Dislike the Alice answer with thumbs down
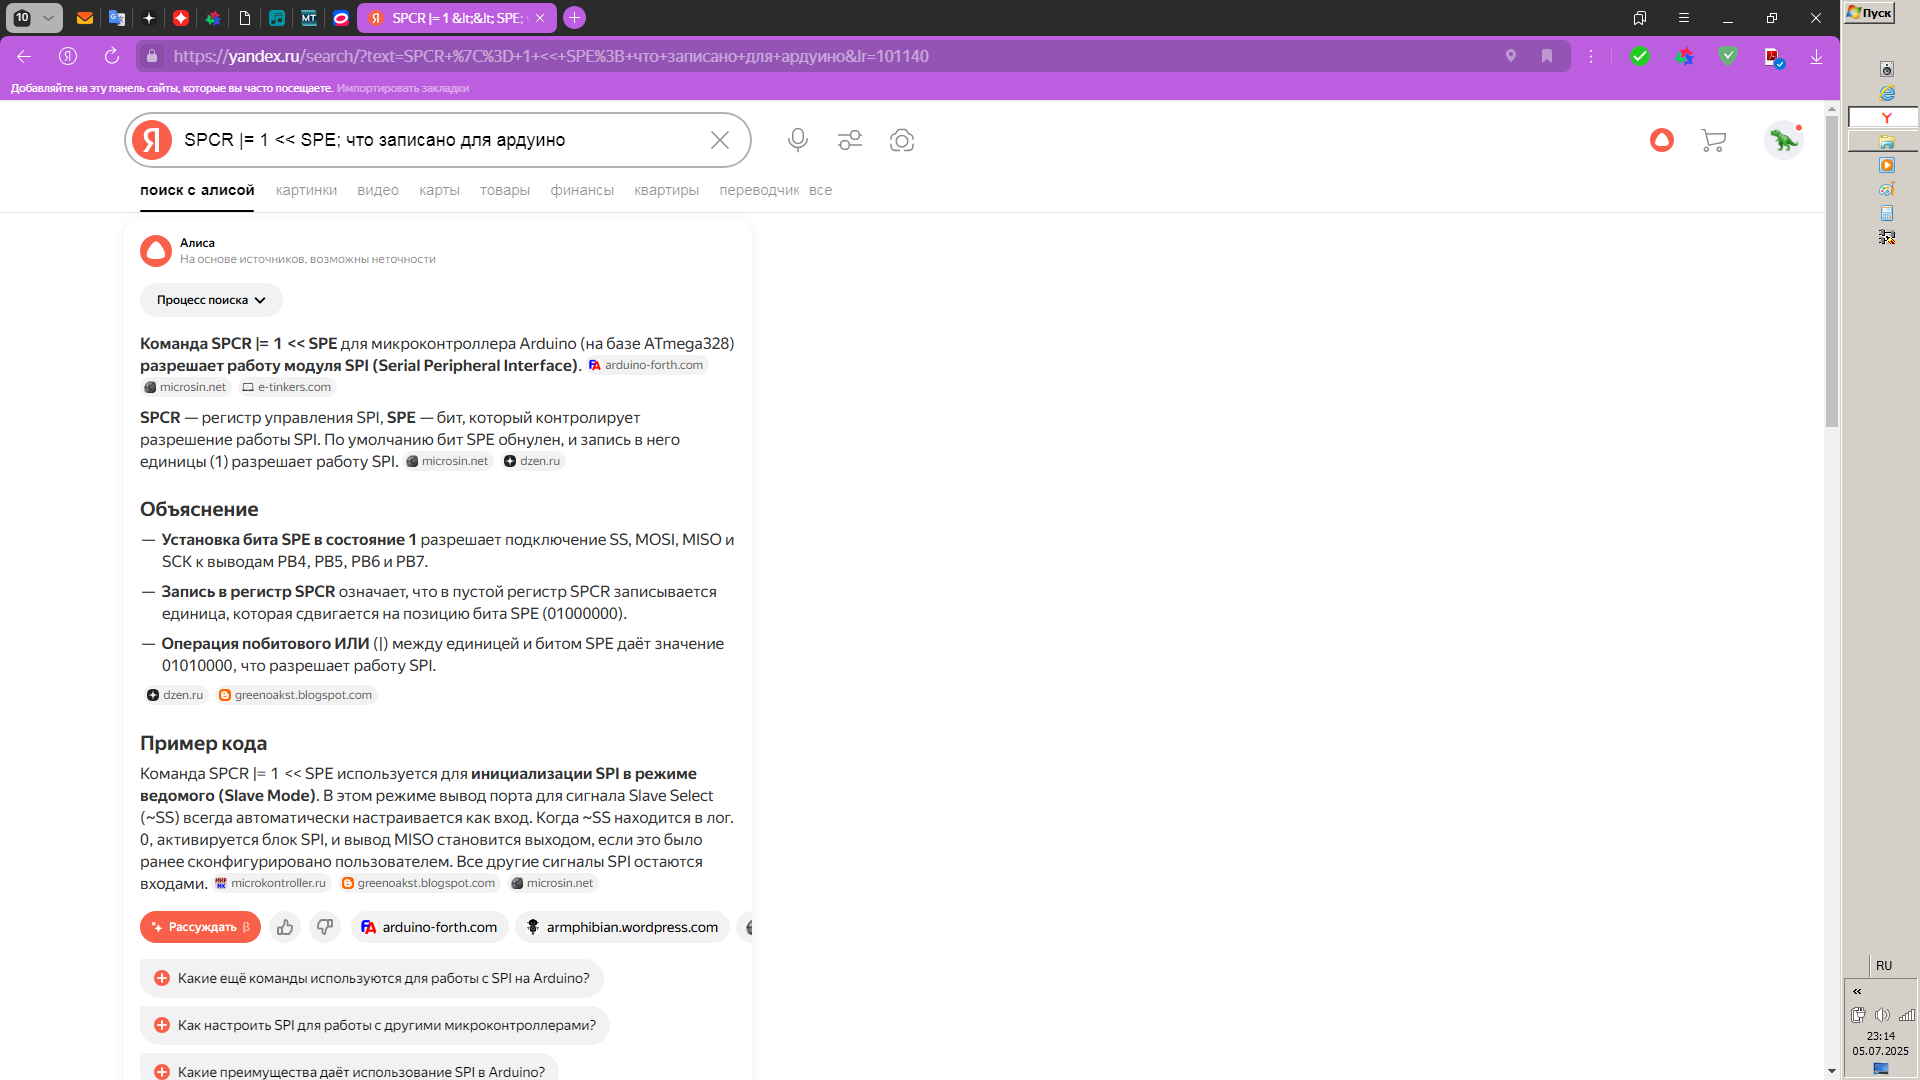This screenshot has height=1080, width=1920. (x=325, y=927)
